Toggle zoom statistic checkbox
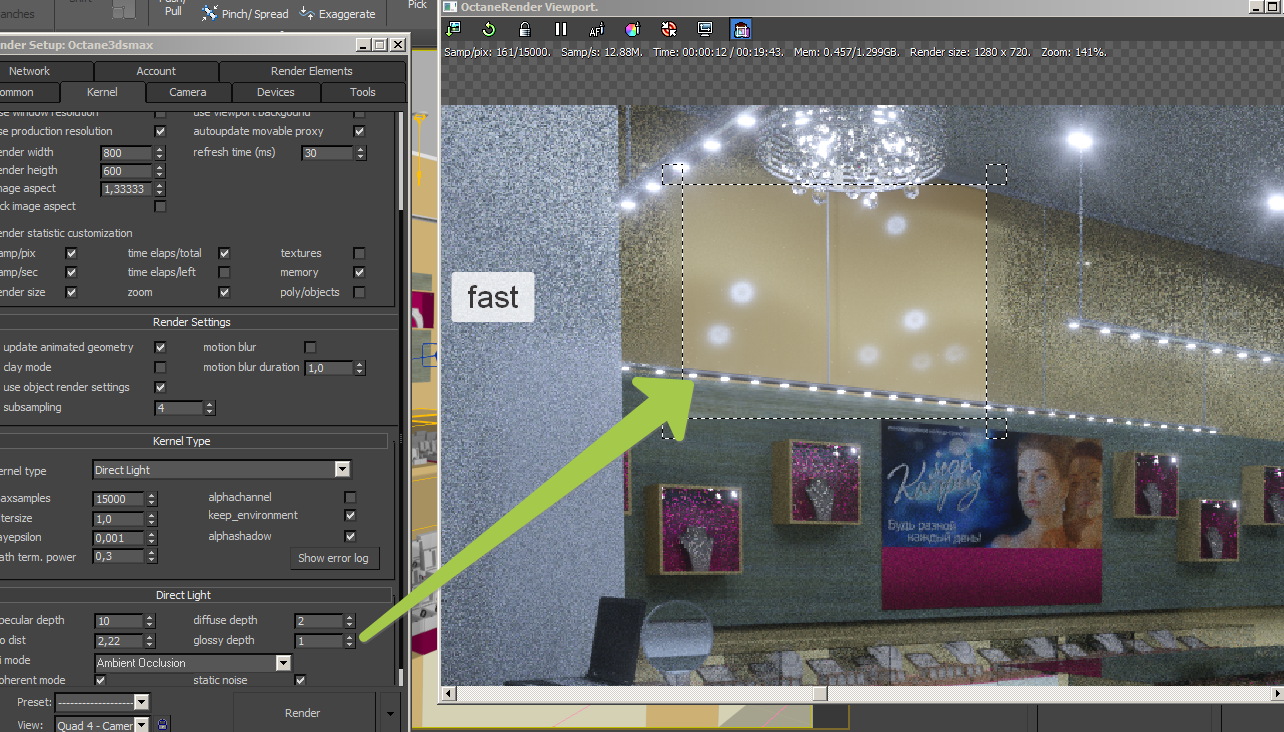 coord(224,292)
